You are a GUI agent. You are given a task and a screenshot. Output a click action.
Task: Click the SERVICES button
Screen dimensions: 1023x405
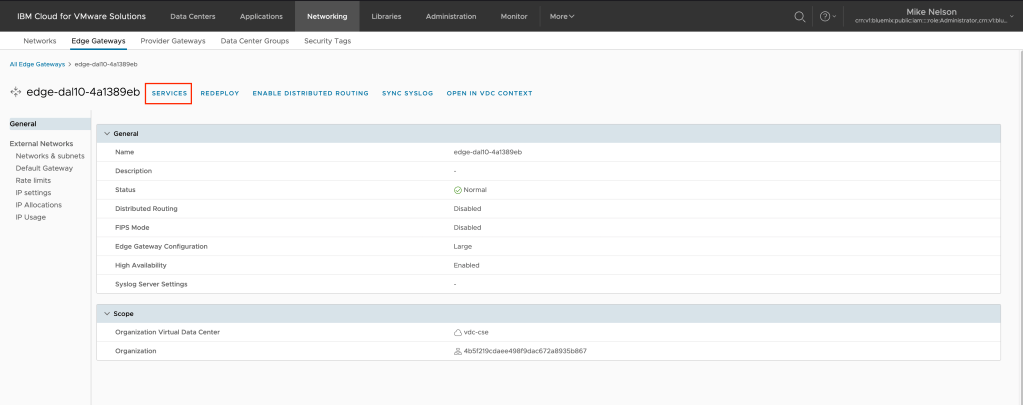coord(169,93)
